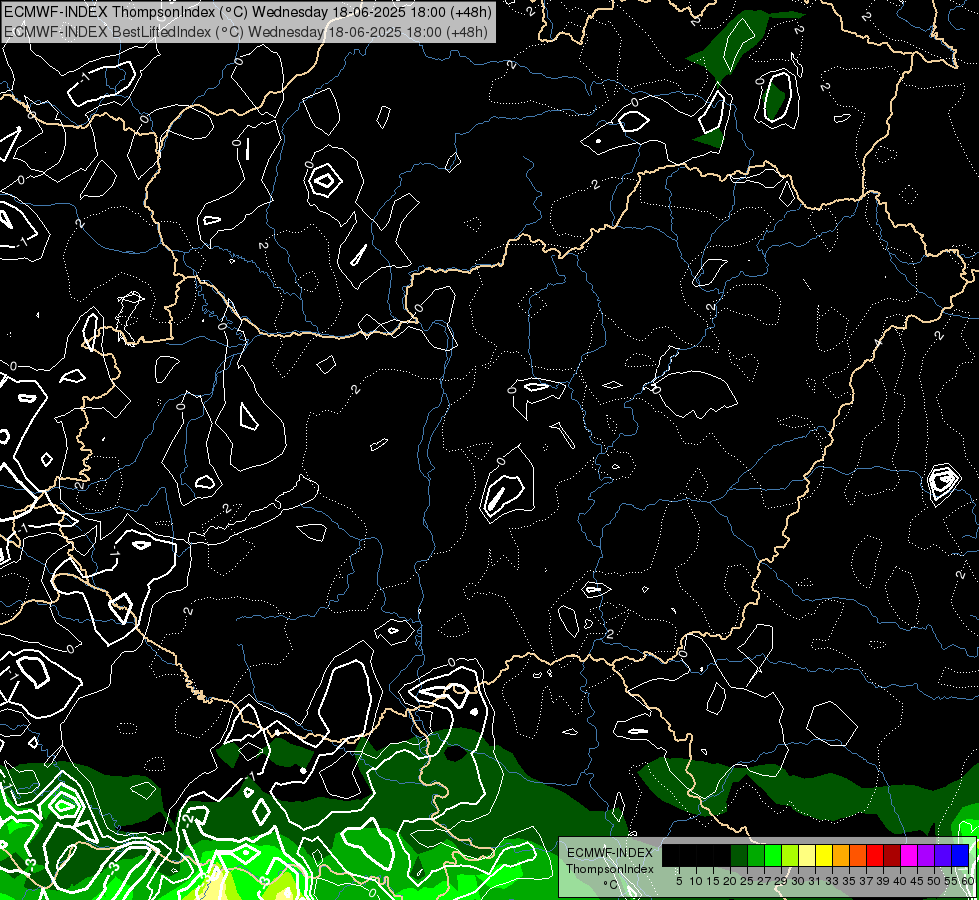Click the legend scale value 25
Screen dimensions: 979x900
747,881
